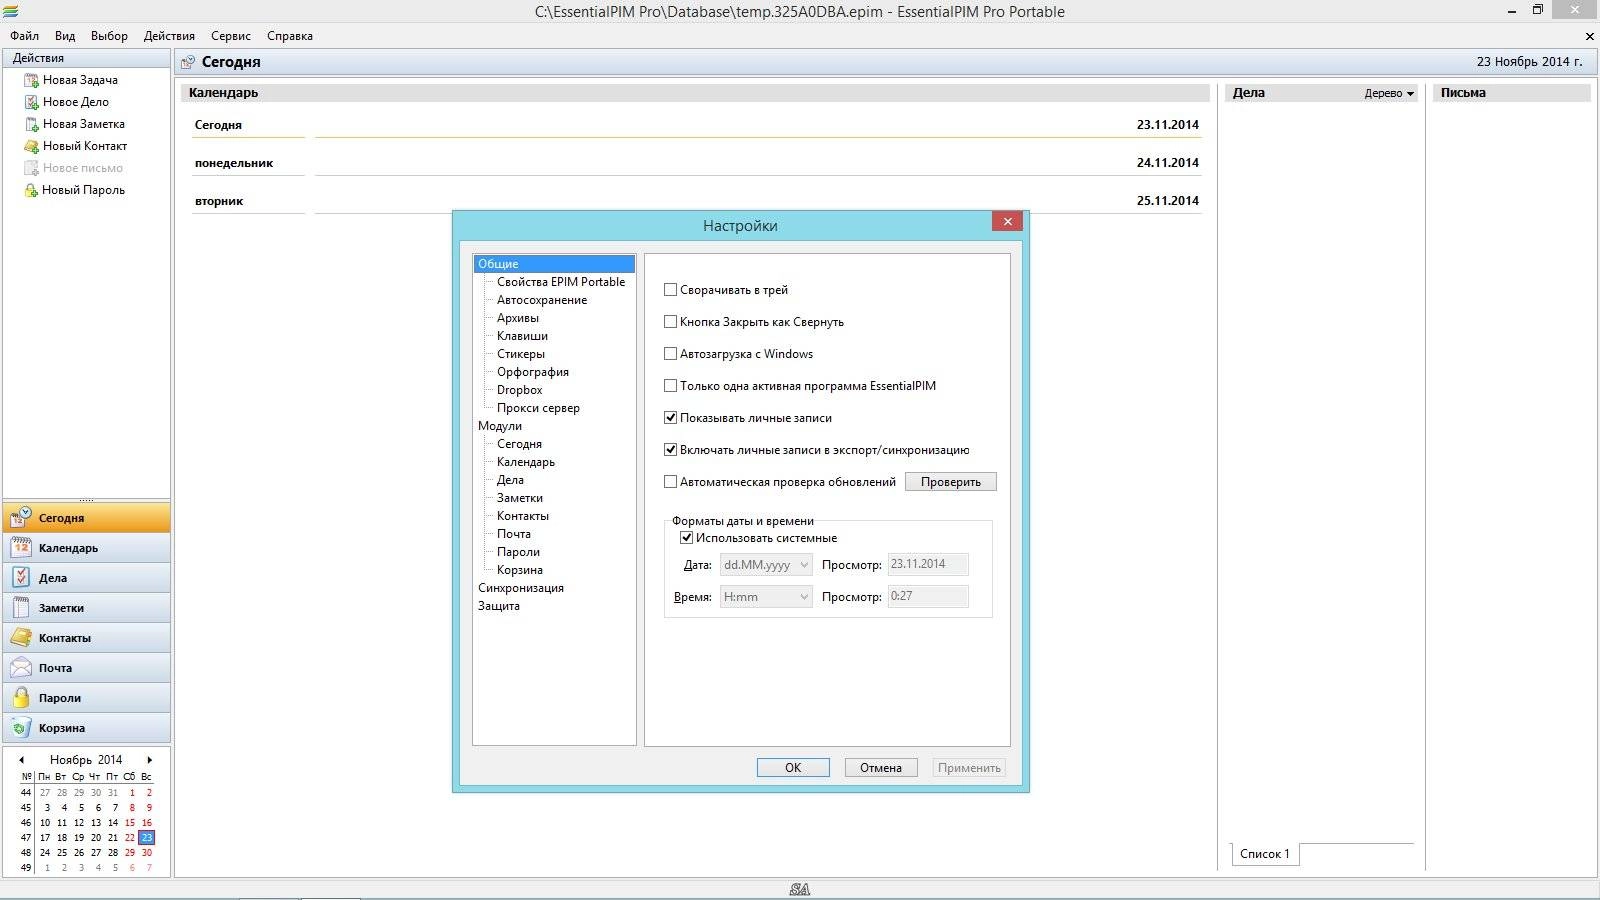Select Прокси сервер in settings tree
This screenshot has height=900, width=1600.
click(538, 408)
